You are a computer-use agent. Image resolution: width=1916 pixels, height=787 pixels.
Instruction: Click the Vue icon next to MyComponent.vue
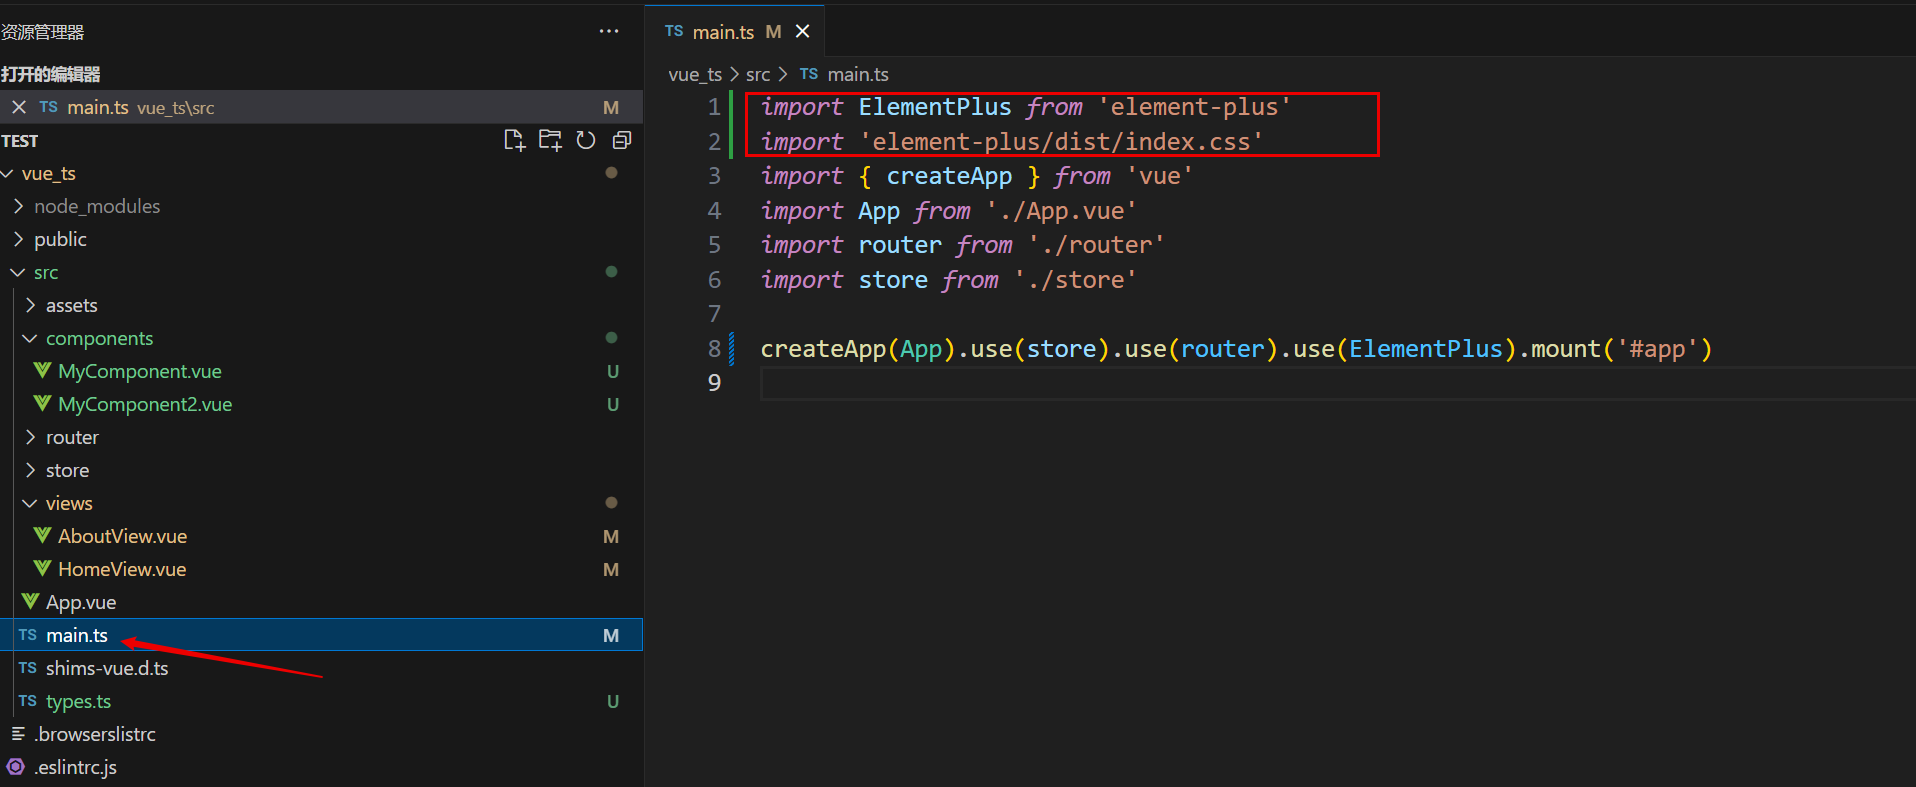[x=42, y=370]
